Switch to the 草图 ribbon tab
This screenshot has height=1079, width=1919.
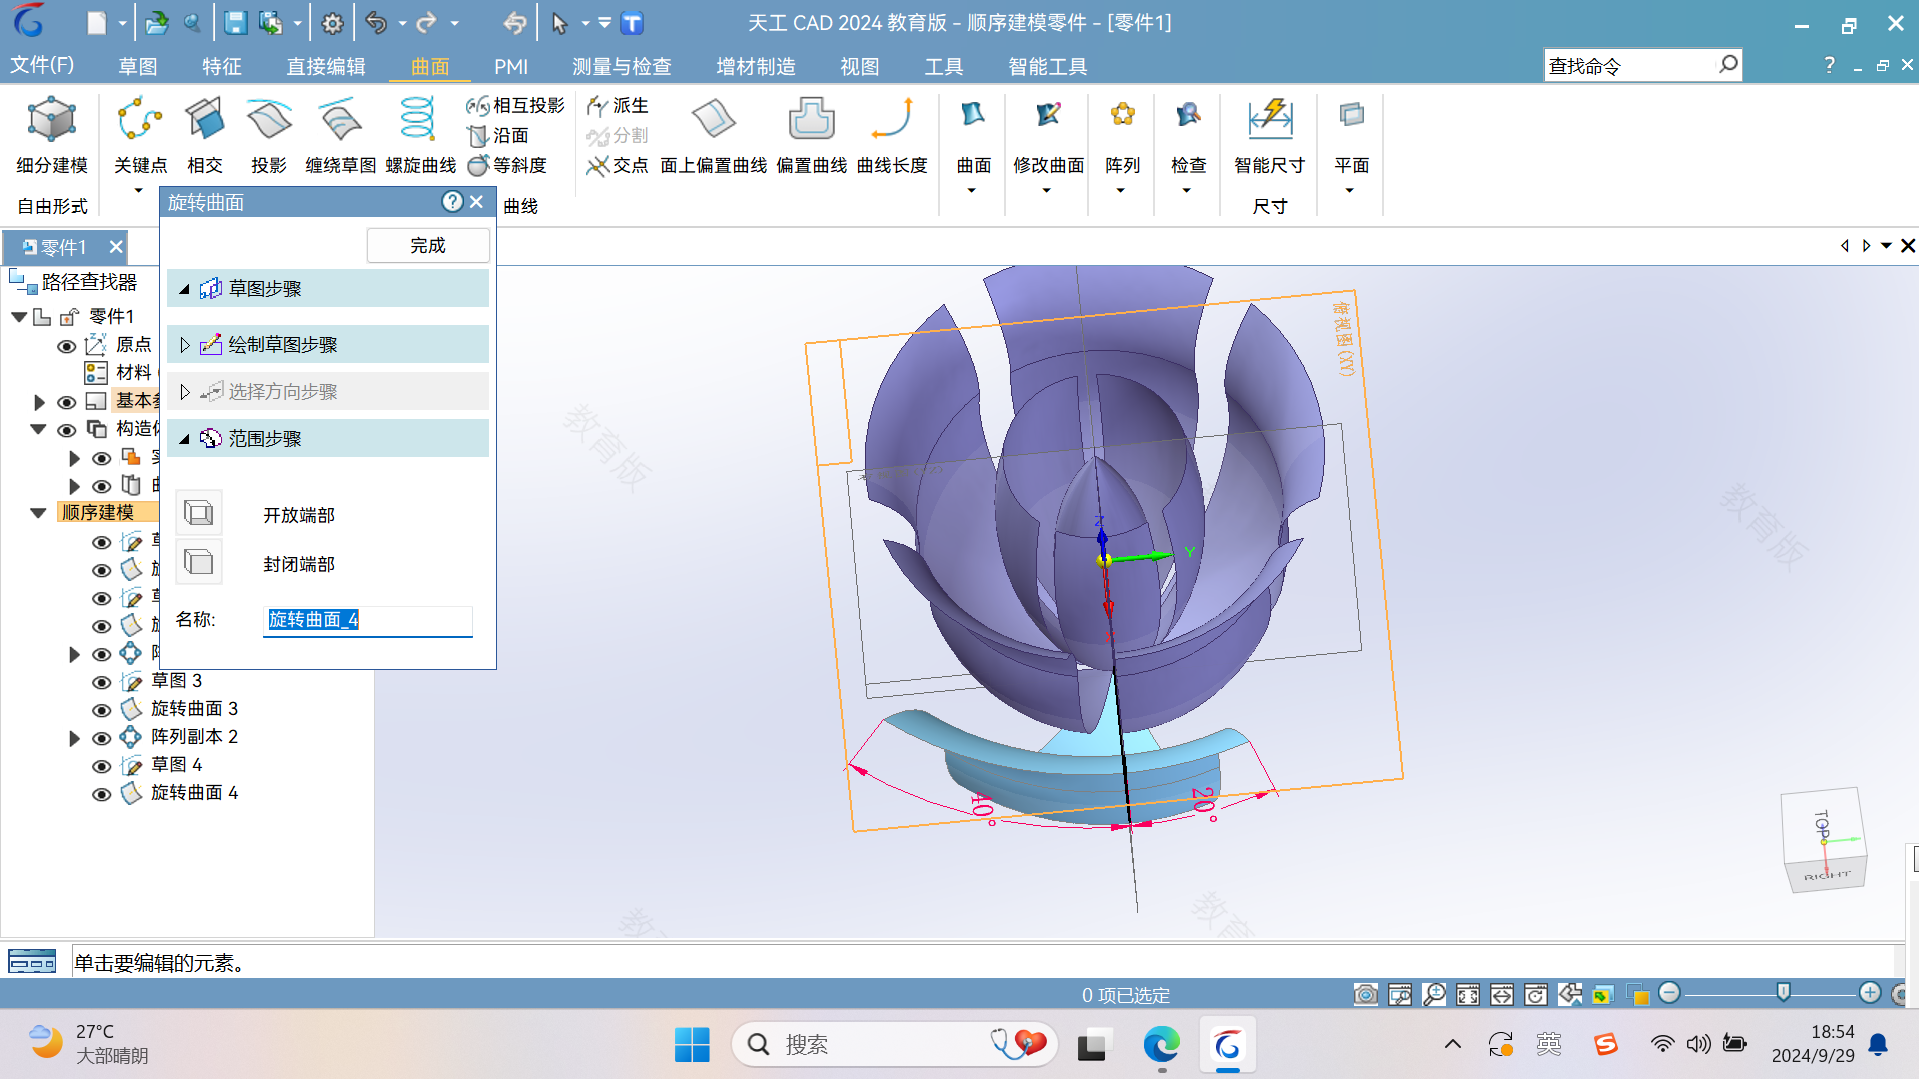pos(138,66)
